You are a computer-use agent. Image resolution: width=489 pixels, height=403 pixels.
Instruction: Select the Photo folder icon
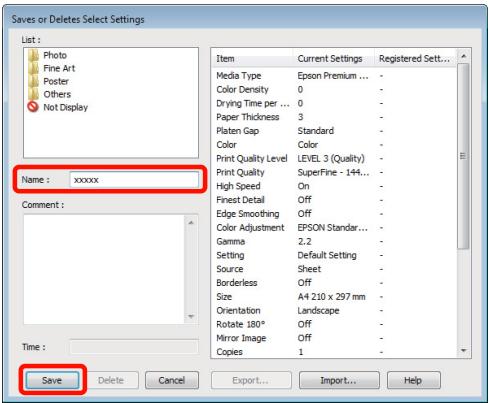pyautogui.click(x=33, y=55)
